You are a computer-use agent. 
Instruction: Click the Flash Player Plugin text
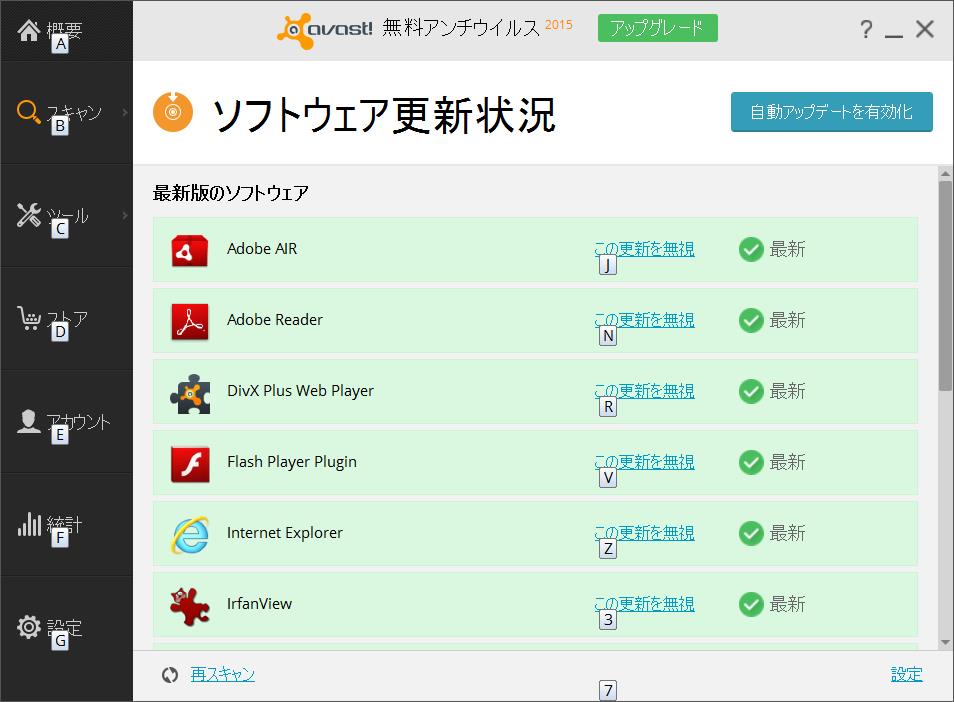pos(292,462)
